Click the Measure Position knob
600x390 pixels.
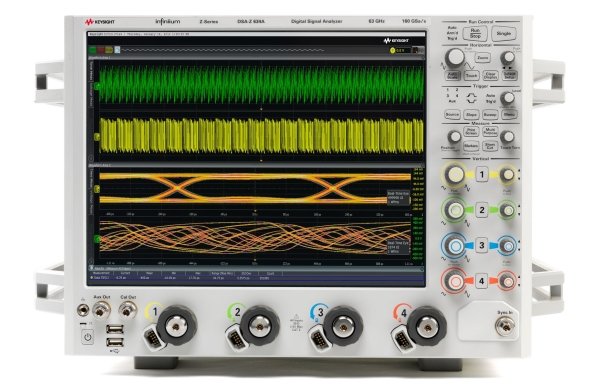pos(454,137)
